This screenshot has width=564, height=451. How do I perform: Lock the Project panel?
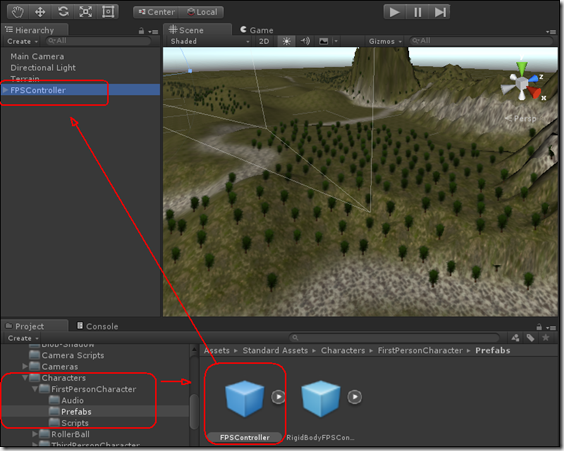point(539,327)
